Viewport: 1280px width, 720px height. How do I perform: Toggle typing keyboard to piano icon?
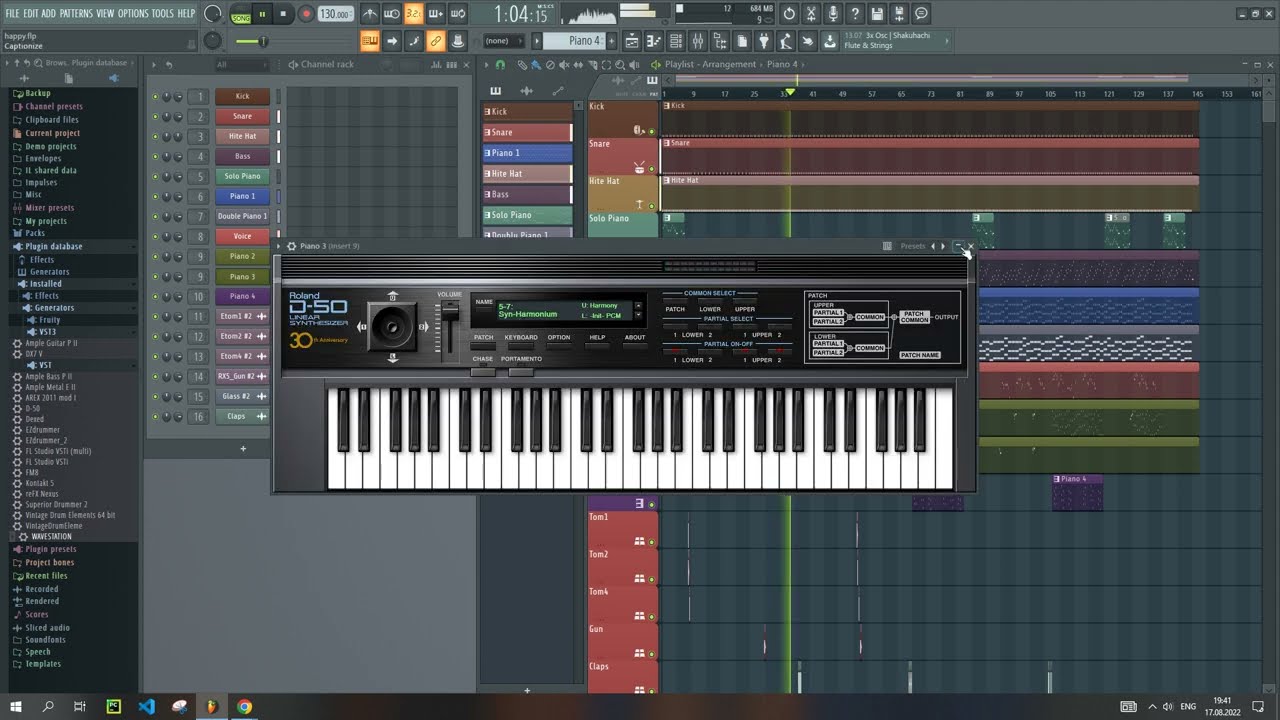point(370,41)
